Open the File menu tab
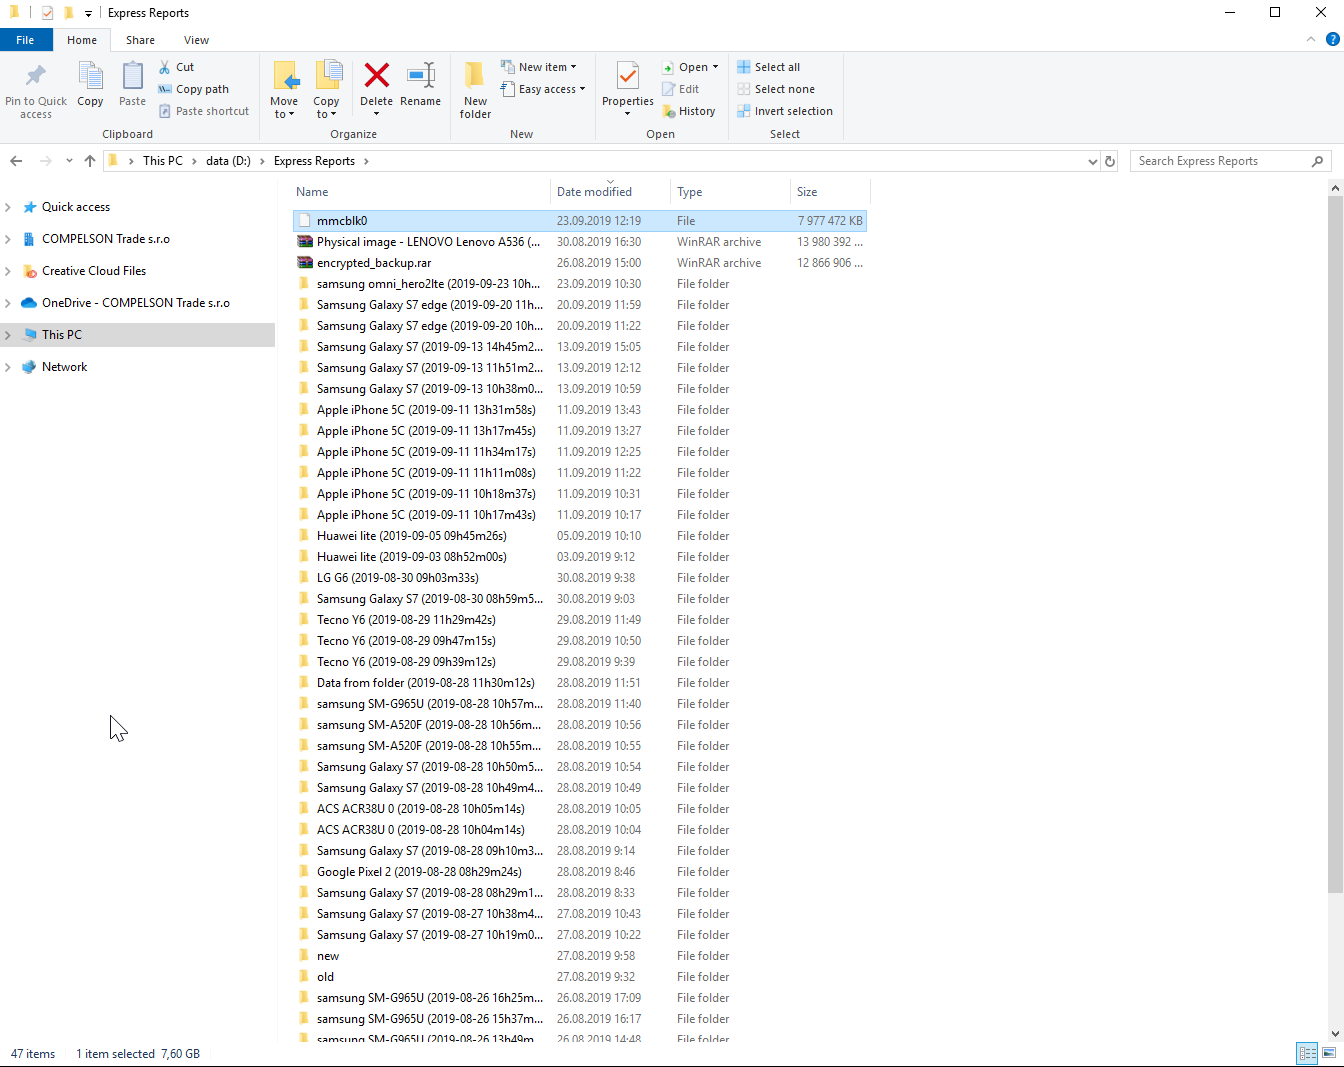This screenshot has width=1344, height=1067. point(25,40)
